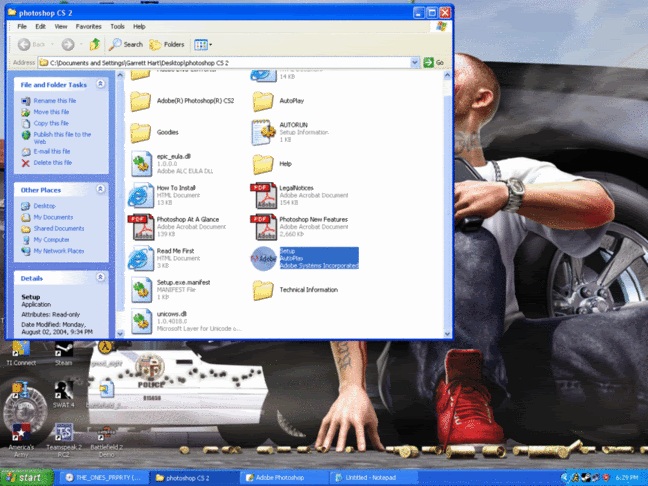Go to Desktop in Other Places
The height and width of the screenshot is (486, 648).
tap(44, 206)
